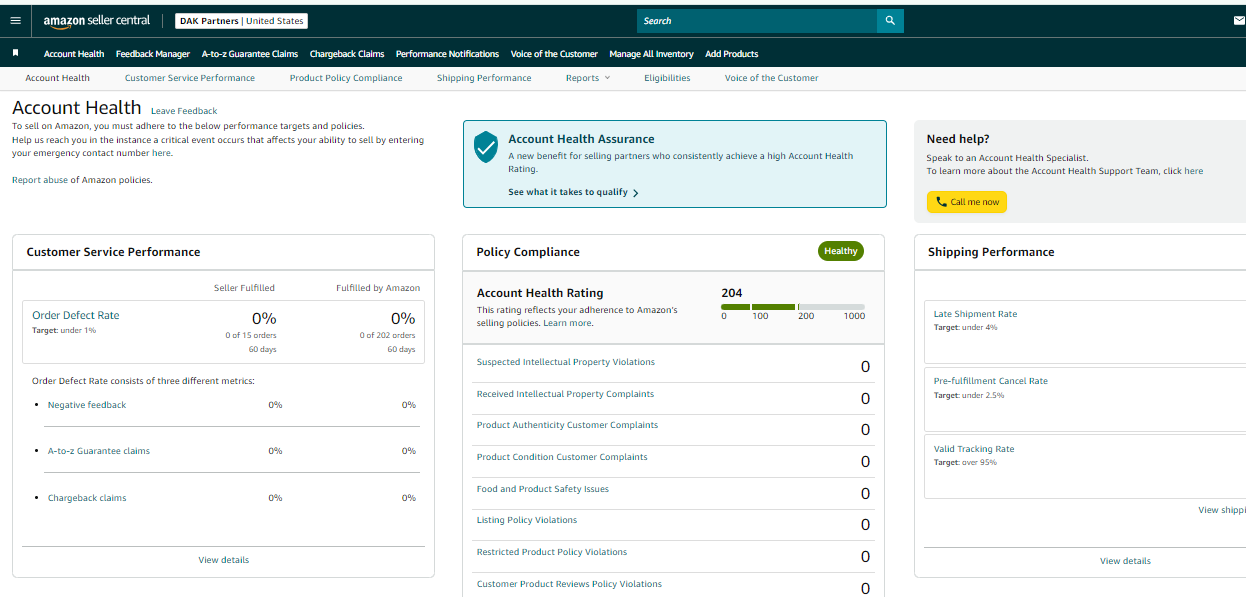Viewport: 1246px width, 597px height.
Task: Open the hamburger main menu
Action: pyautogui.click(x=15, y=20)
